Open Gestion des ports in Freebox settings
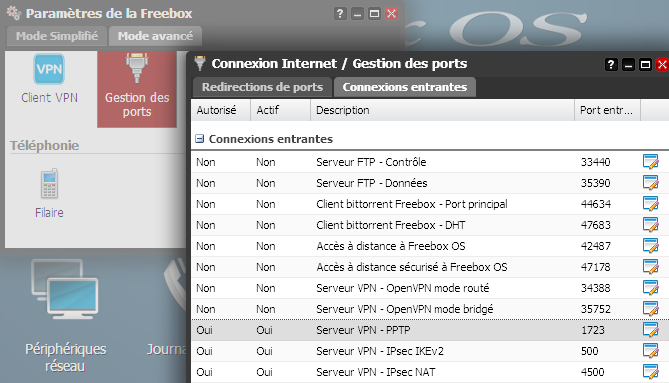Image resolution: width=669 pixels, height=383 pixels. pyautogui.click(x=137, y=89)
